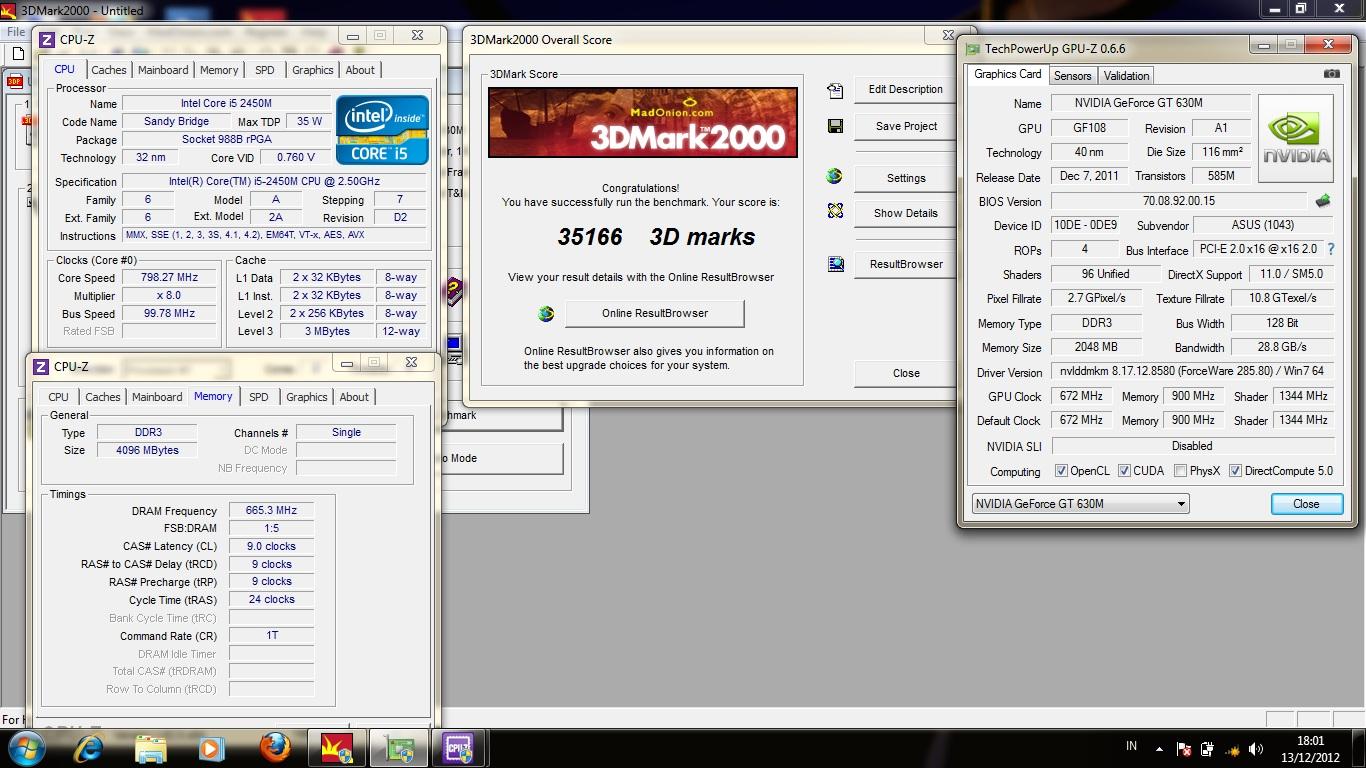
Task: Click the Edit Description document icon
Action: tap(835, 90)
